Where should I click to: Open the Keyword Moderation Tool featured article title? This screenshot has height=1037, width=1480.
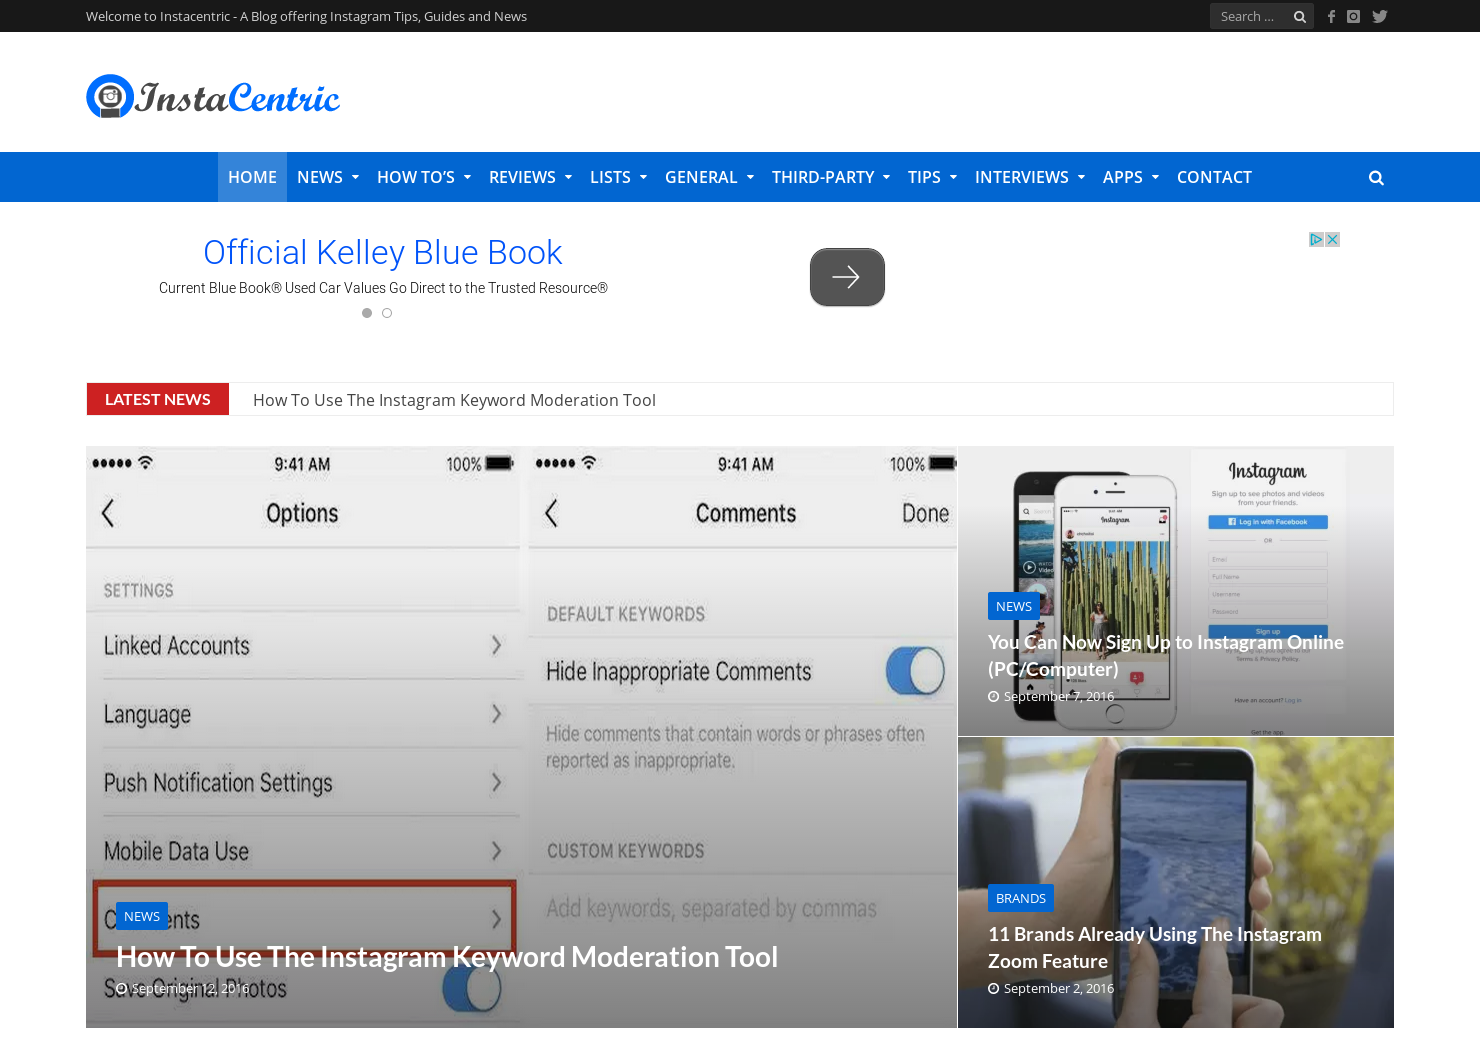[447, 957]
